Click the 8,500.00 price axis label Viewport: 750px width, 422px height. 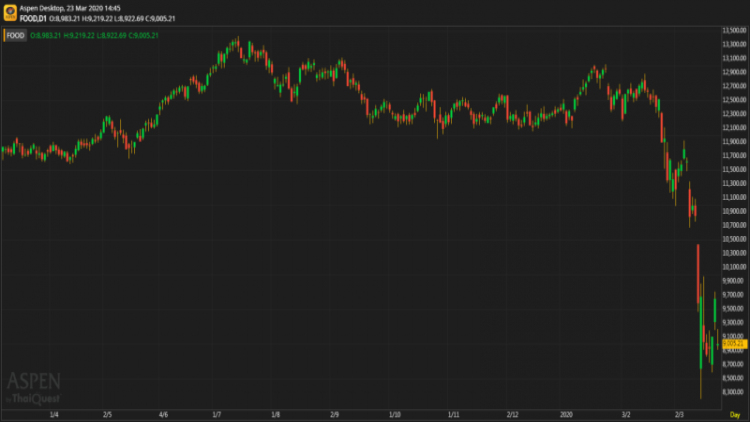click(734, 378)
